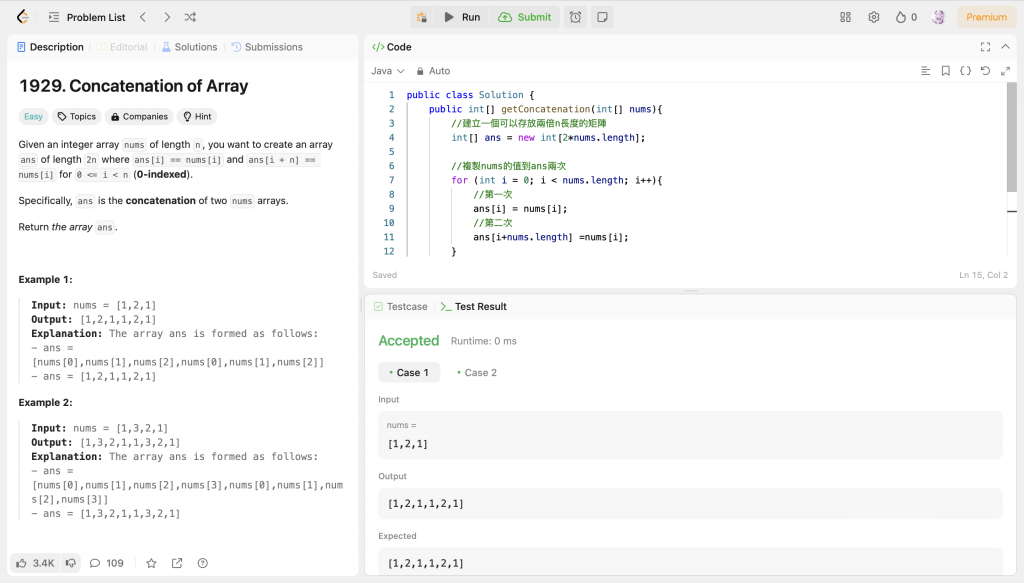
Task: Open the timer alarm clock icon
Action: [575, 17]
